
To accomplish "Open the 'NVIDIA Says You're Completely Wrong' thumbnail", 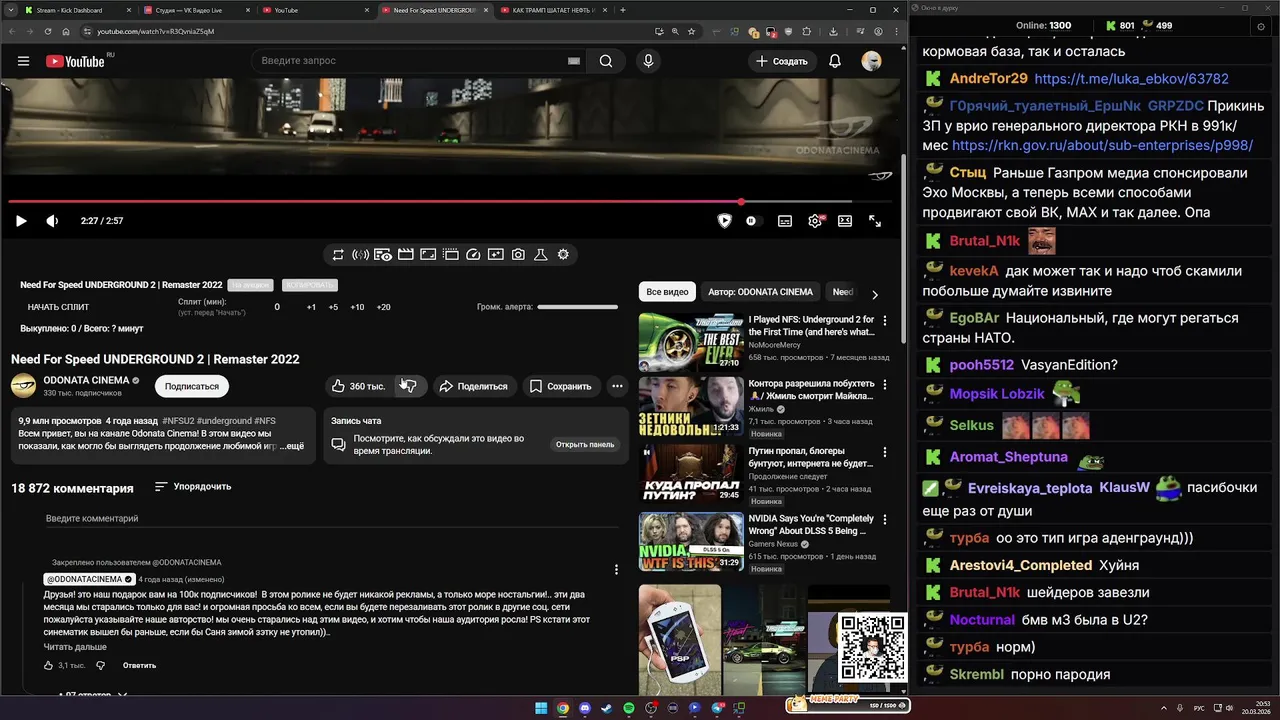I will (x=691, y=542).
